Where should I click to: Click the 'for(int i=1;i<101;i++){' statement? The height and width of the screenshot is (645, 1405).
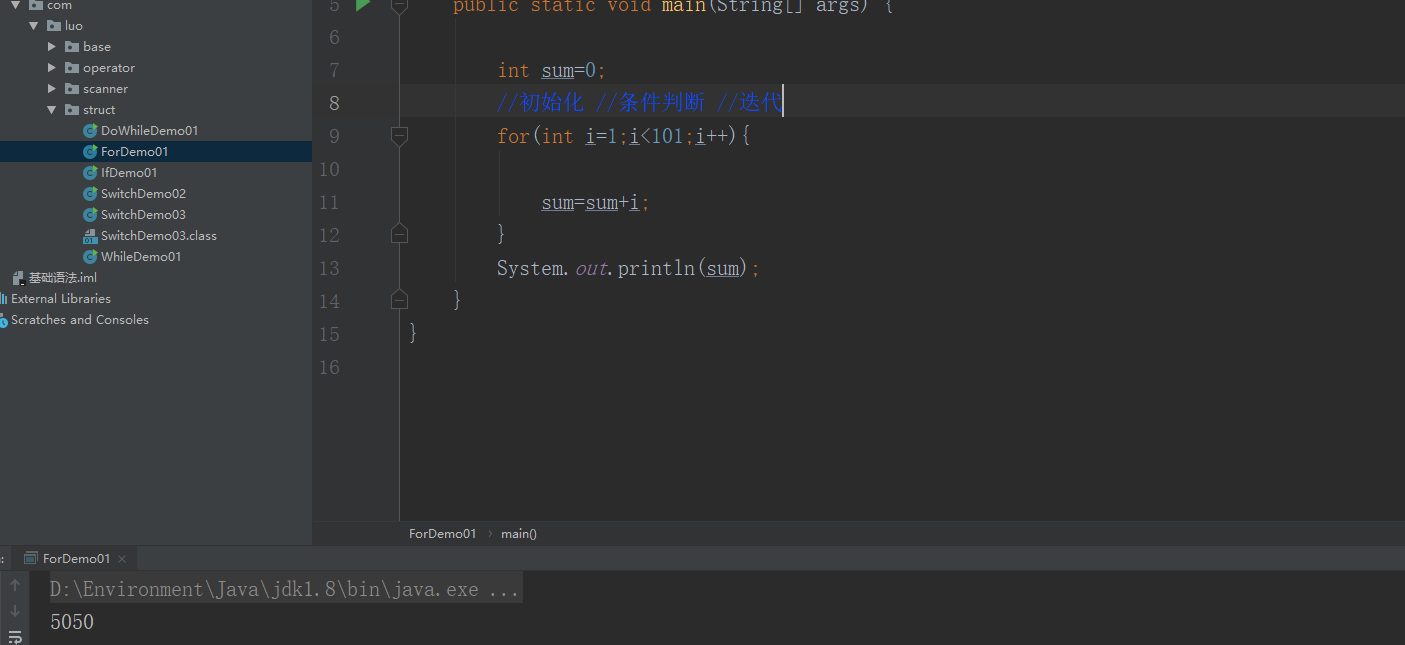click(624, 136)
